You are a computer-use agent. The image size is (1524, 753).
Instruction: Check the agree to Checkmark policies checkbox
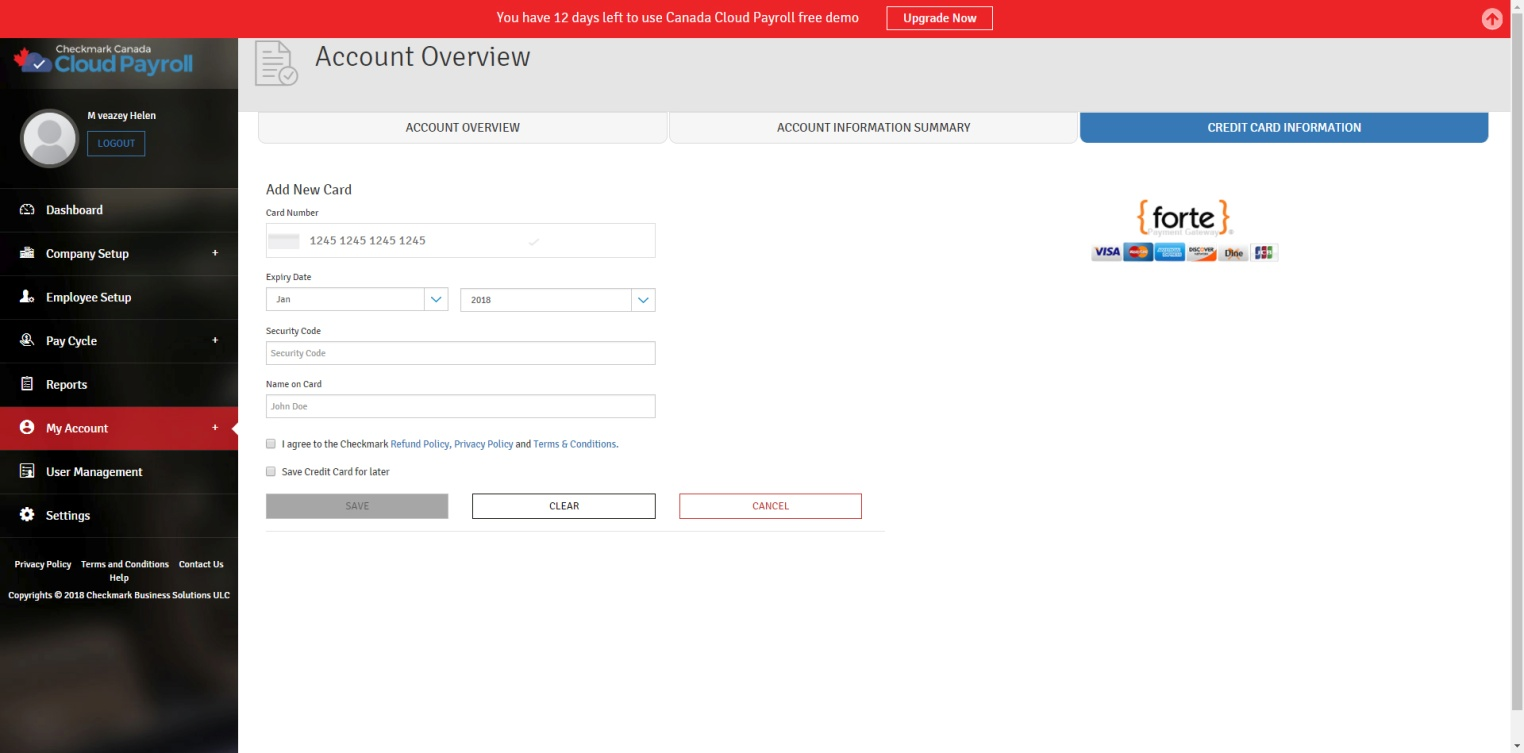271,444
